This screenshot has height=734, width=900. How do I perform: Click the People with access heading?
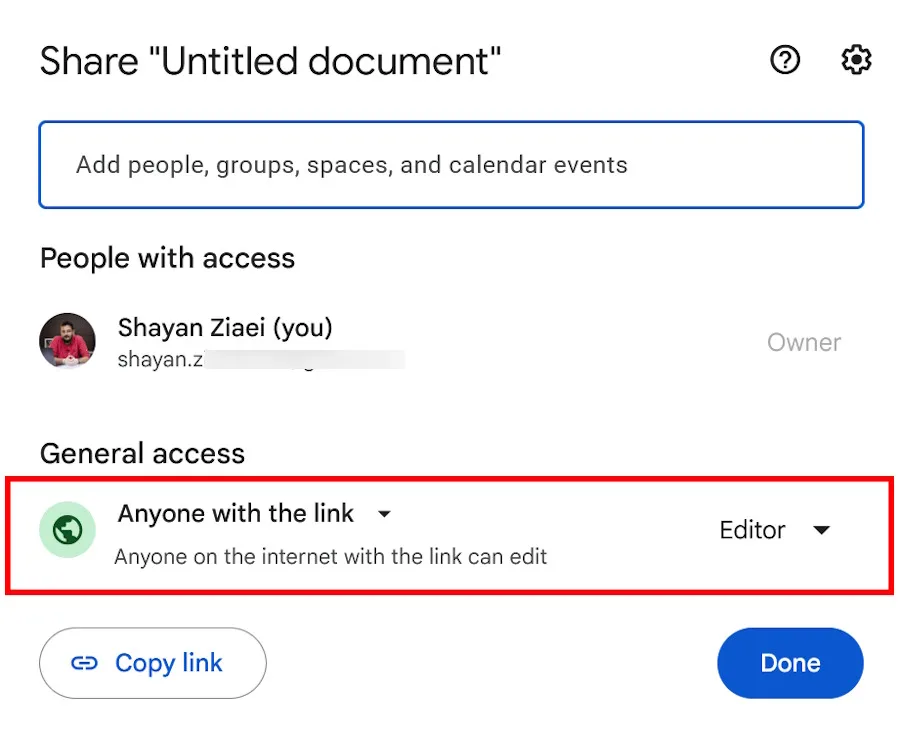click(167, 258)
